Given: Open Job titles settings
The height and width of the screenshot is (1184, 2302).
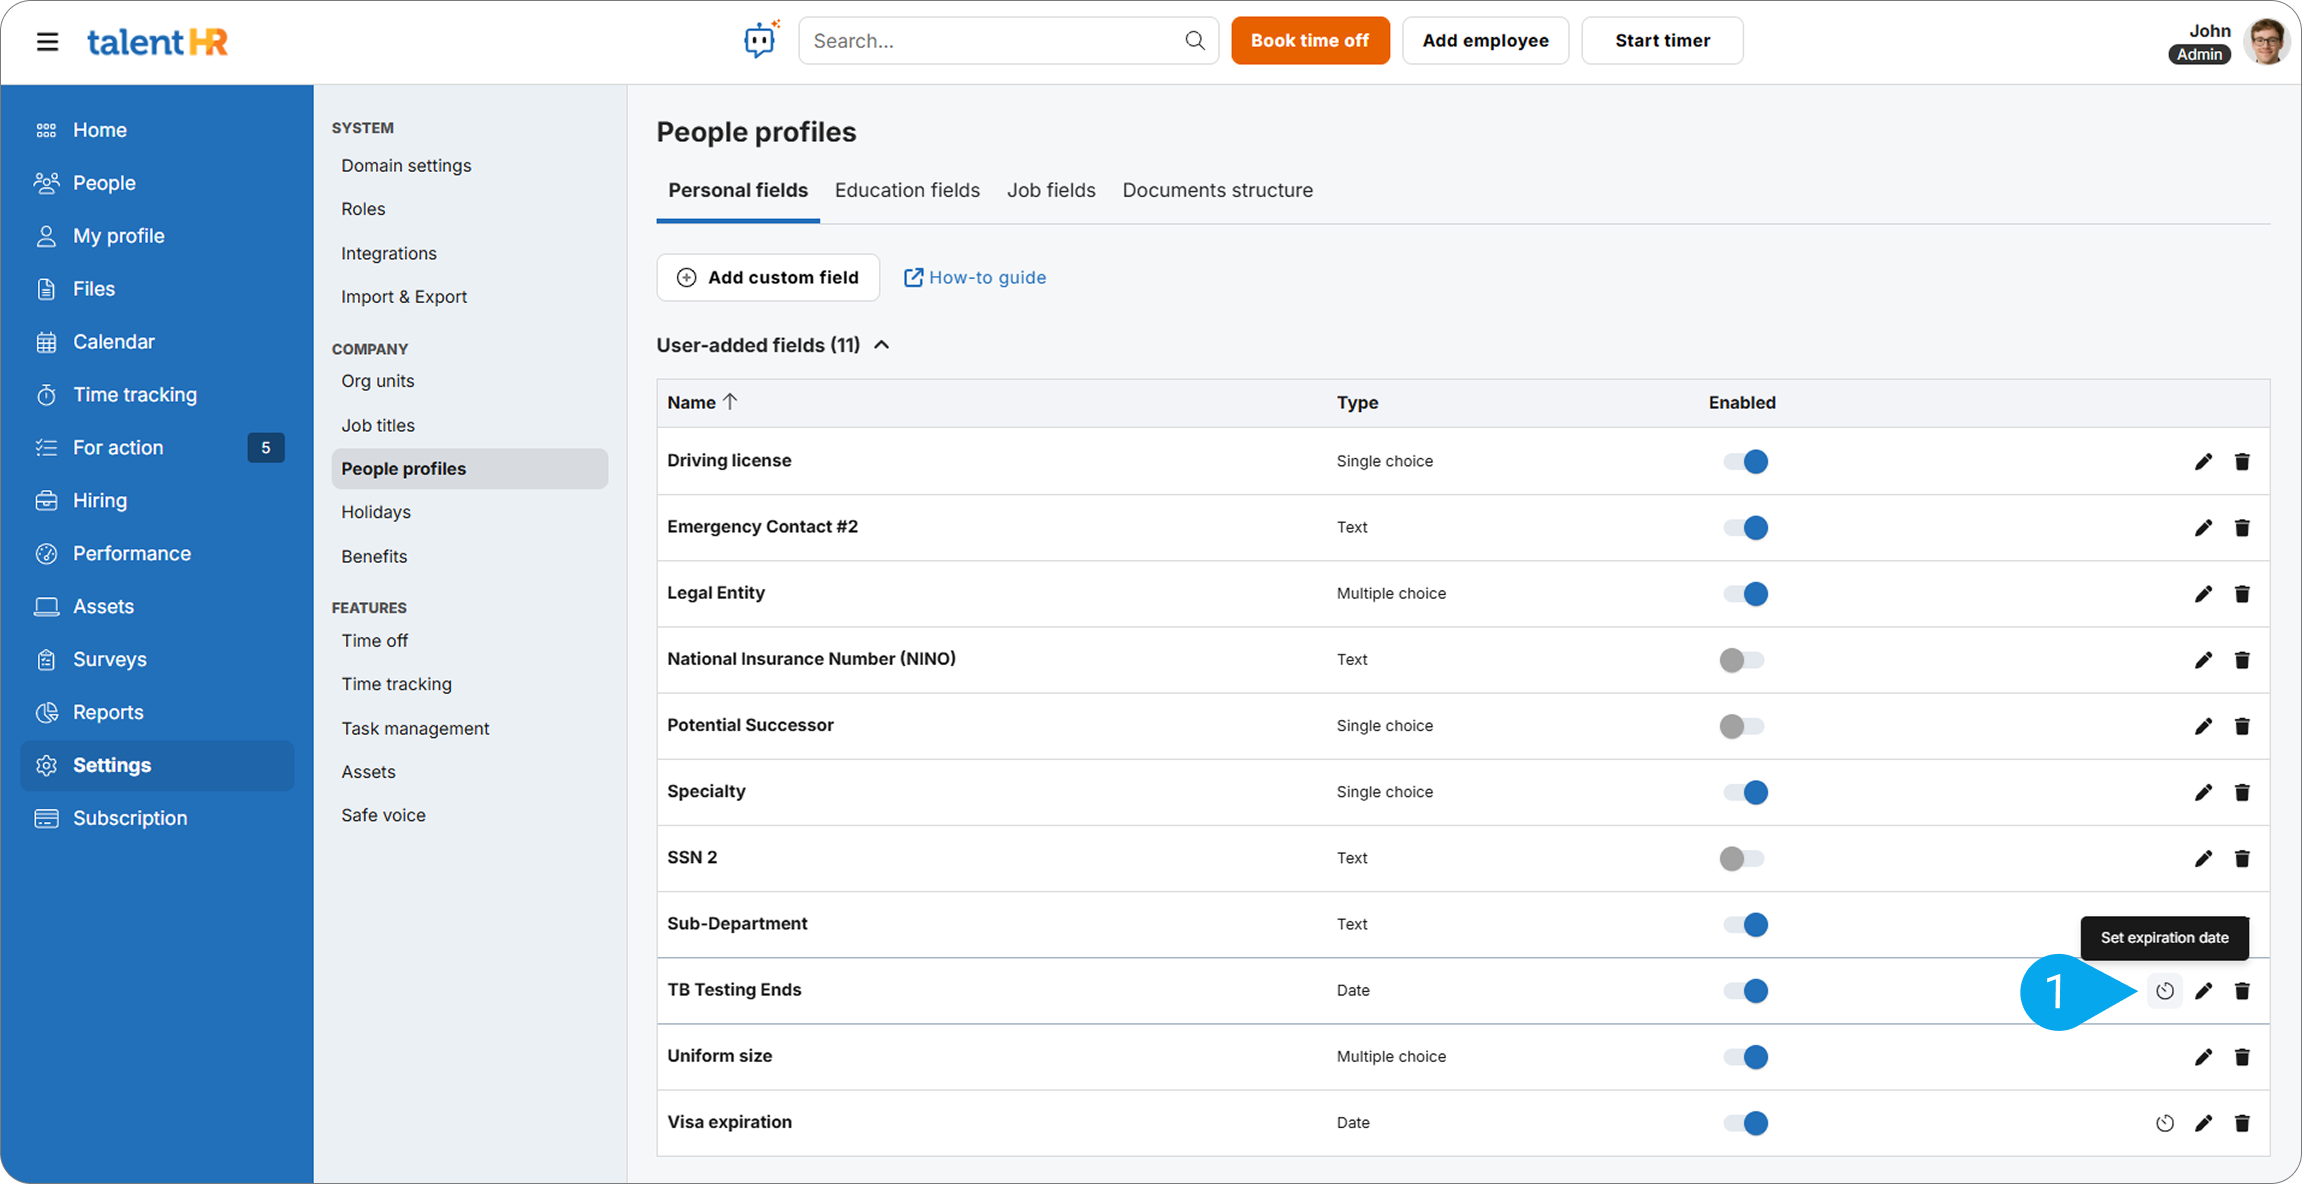Looking at the screenshot, I should (378, 425).
